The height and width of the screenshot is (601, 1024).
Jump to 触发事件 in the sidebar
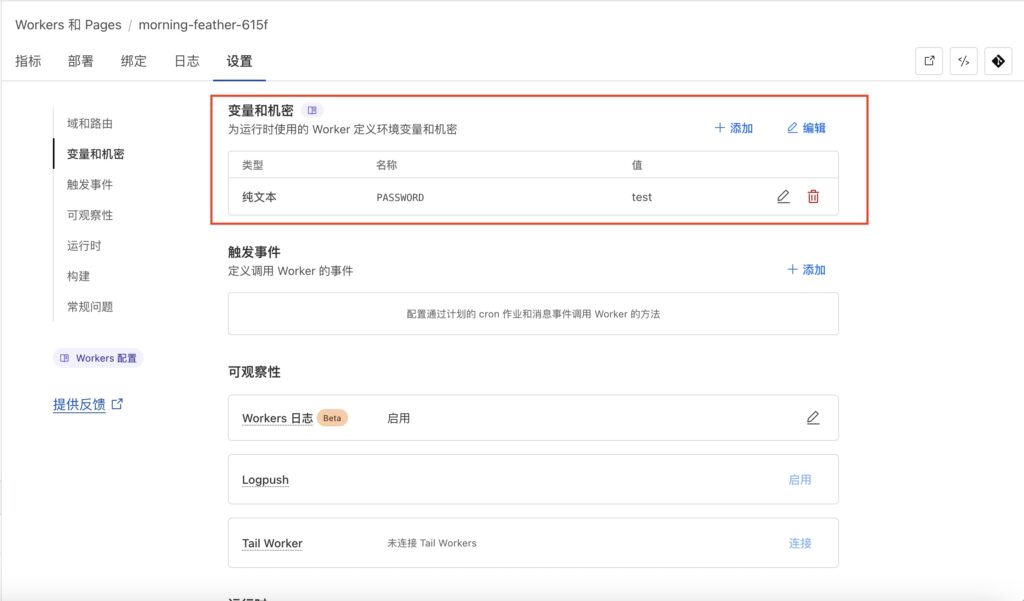[x=90, y=185]
